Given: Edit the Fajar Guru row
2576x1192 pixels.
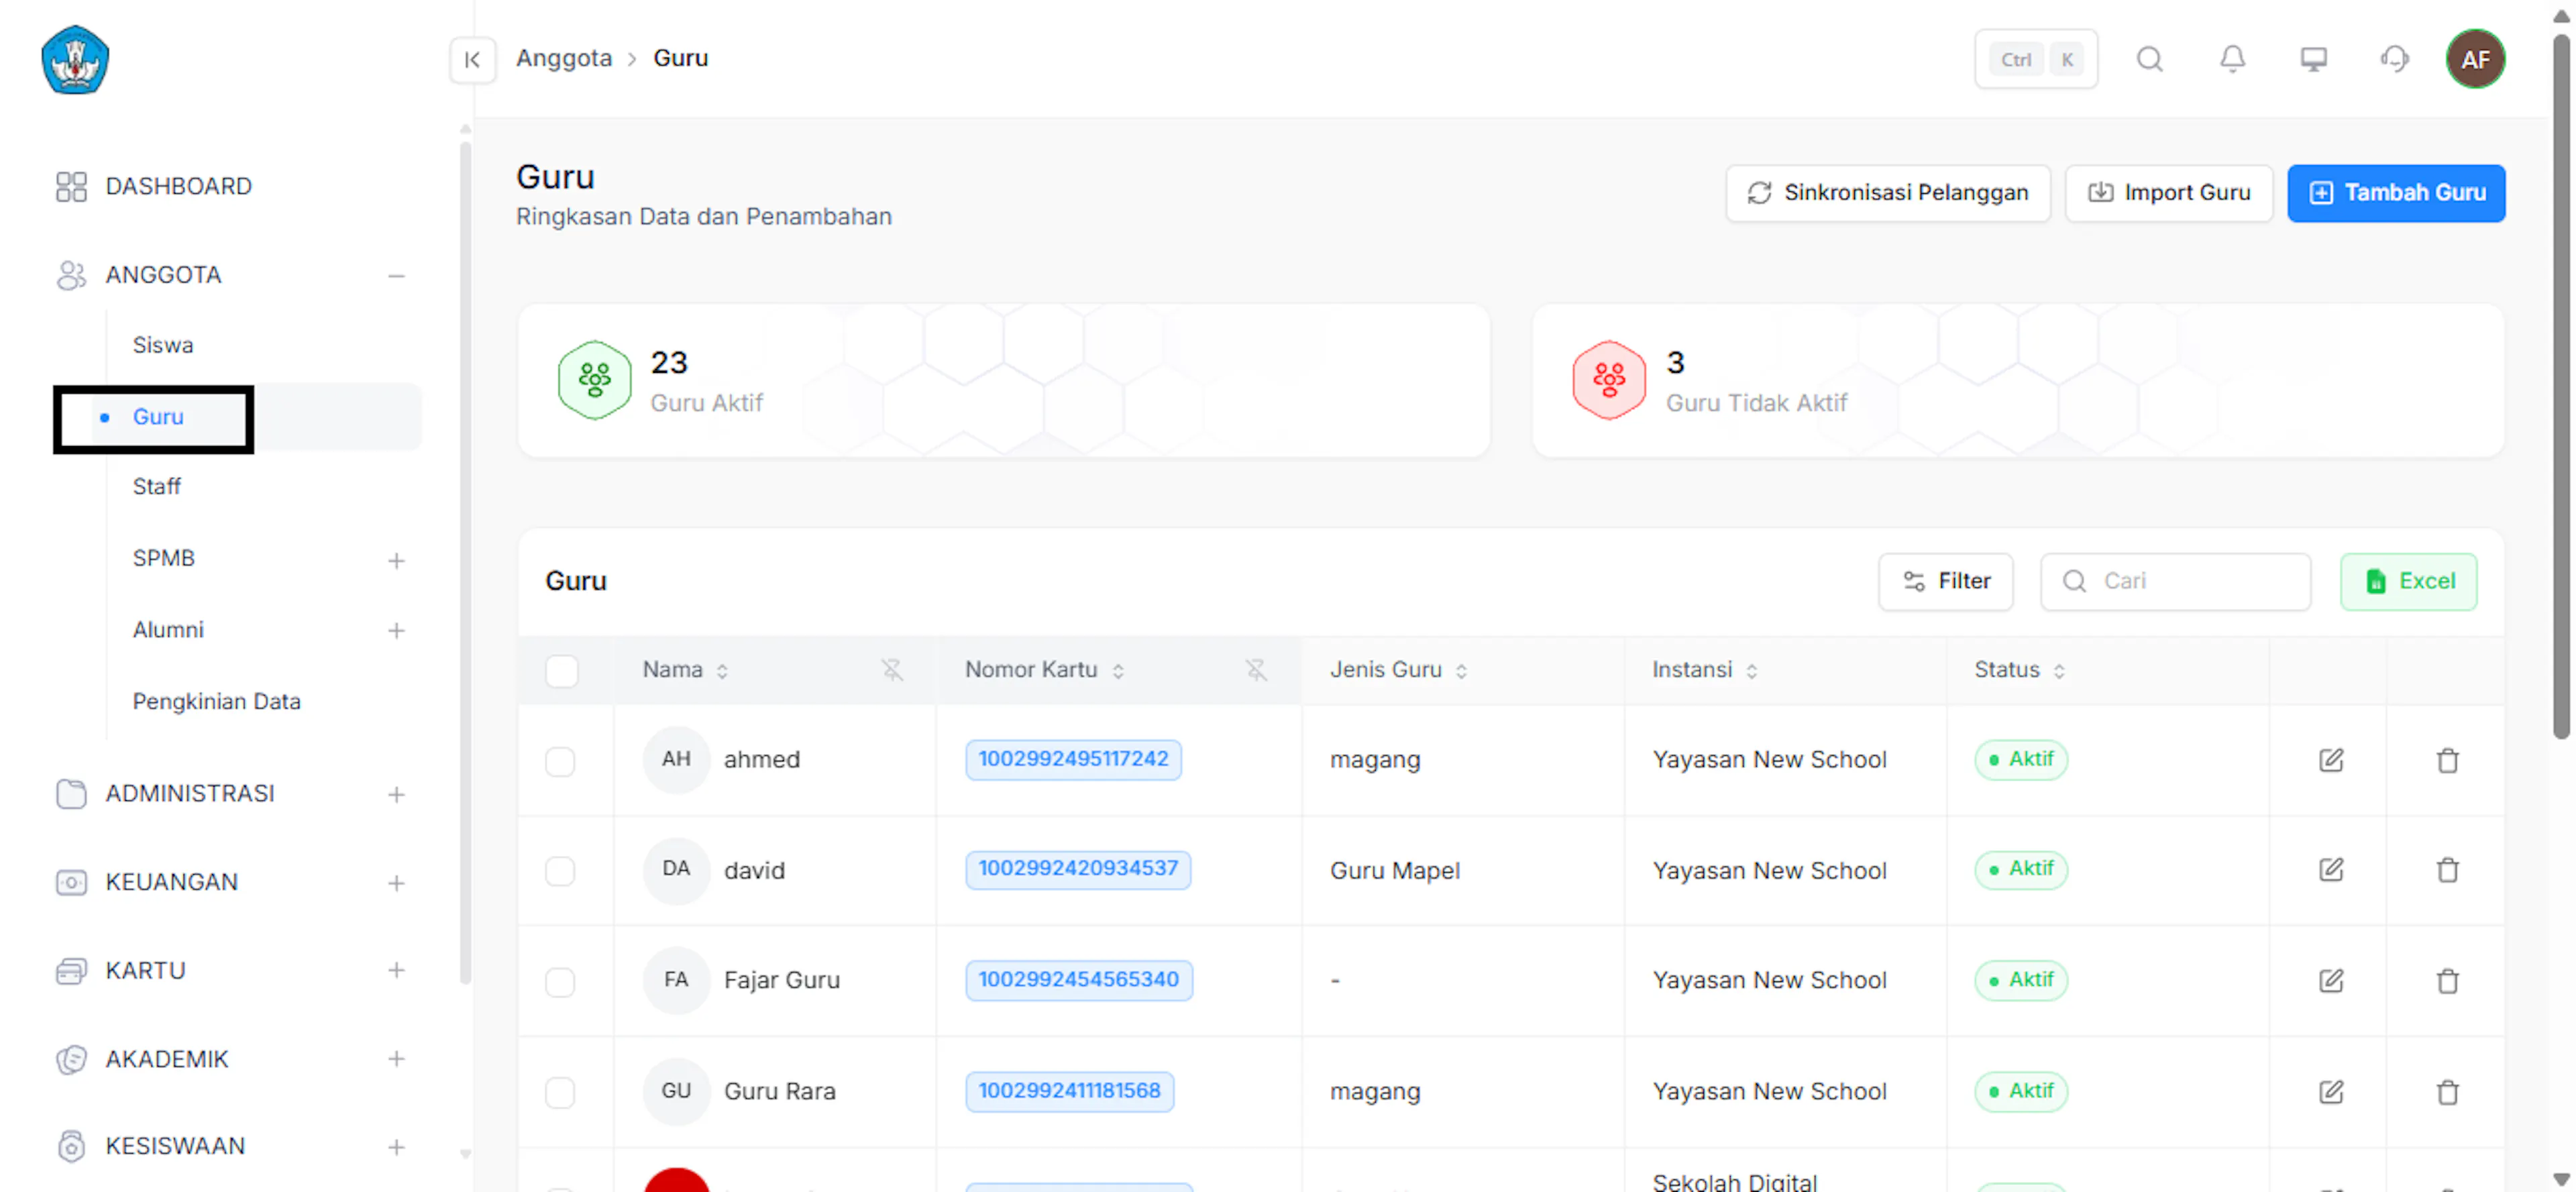Looking at the screenshot, I should tap(2330, 981).
